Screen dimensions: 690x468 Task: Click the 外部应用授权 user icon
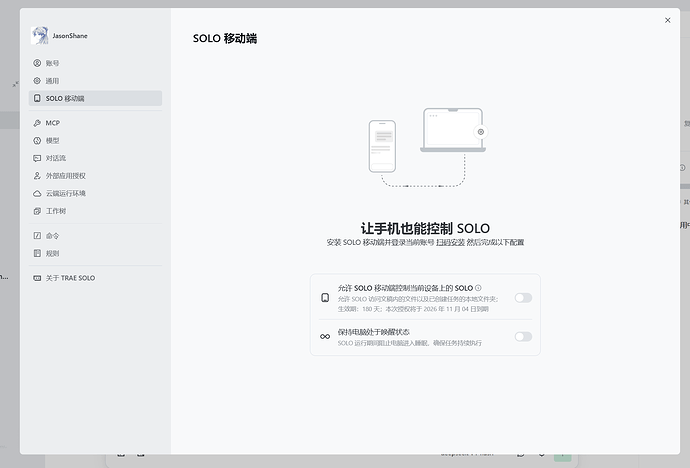[37, 176]
